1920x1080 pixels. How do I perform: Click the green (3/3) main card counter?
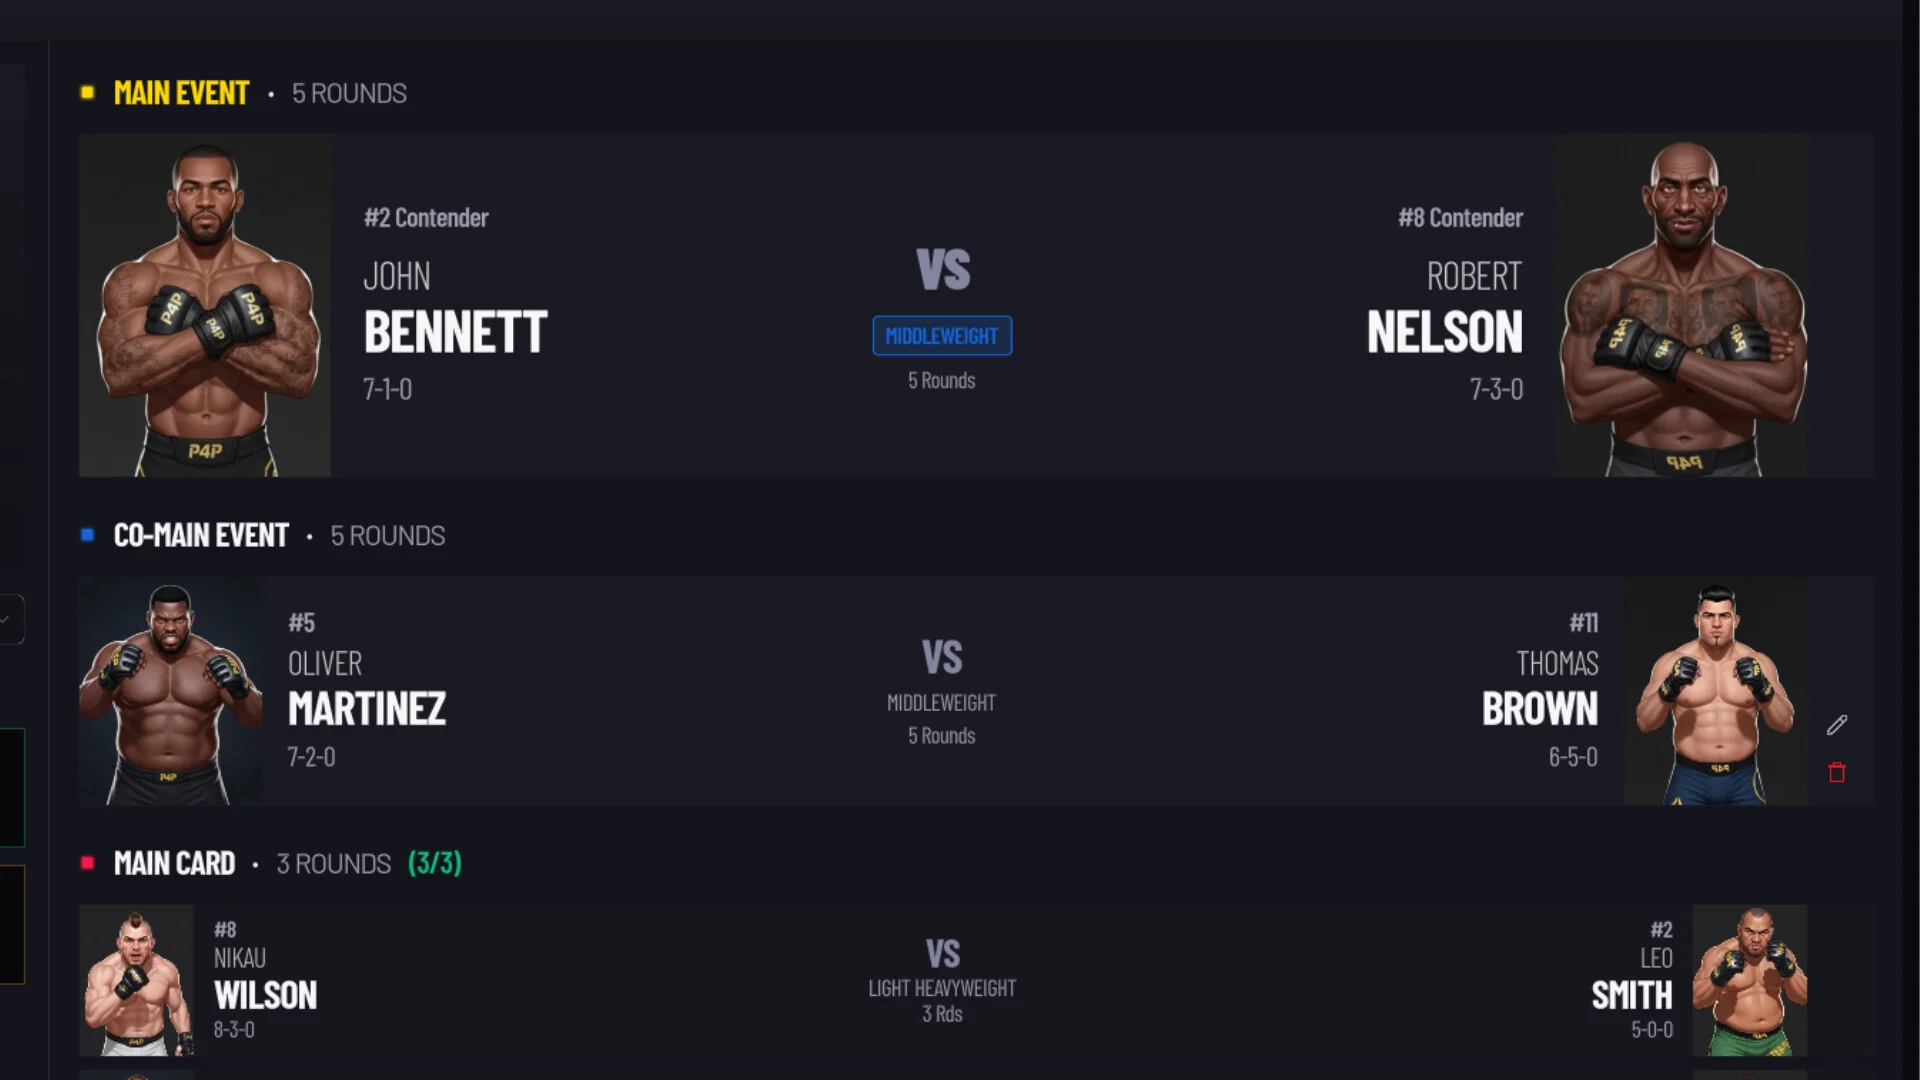[435, 864]
